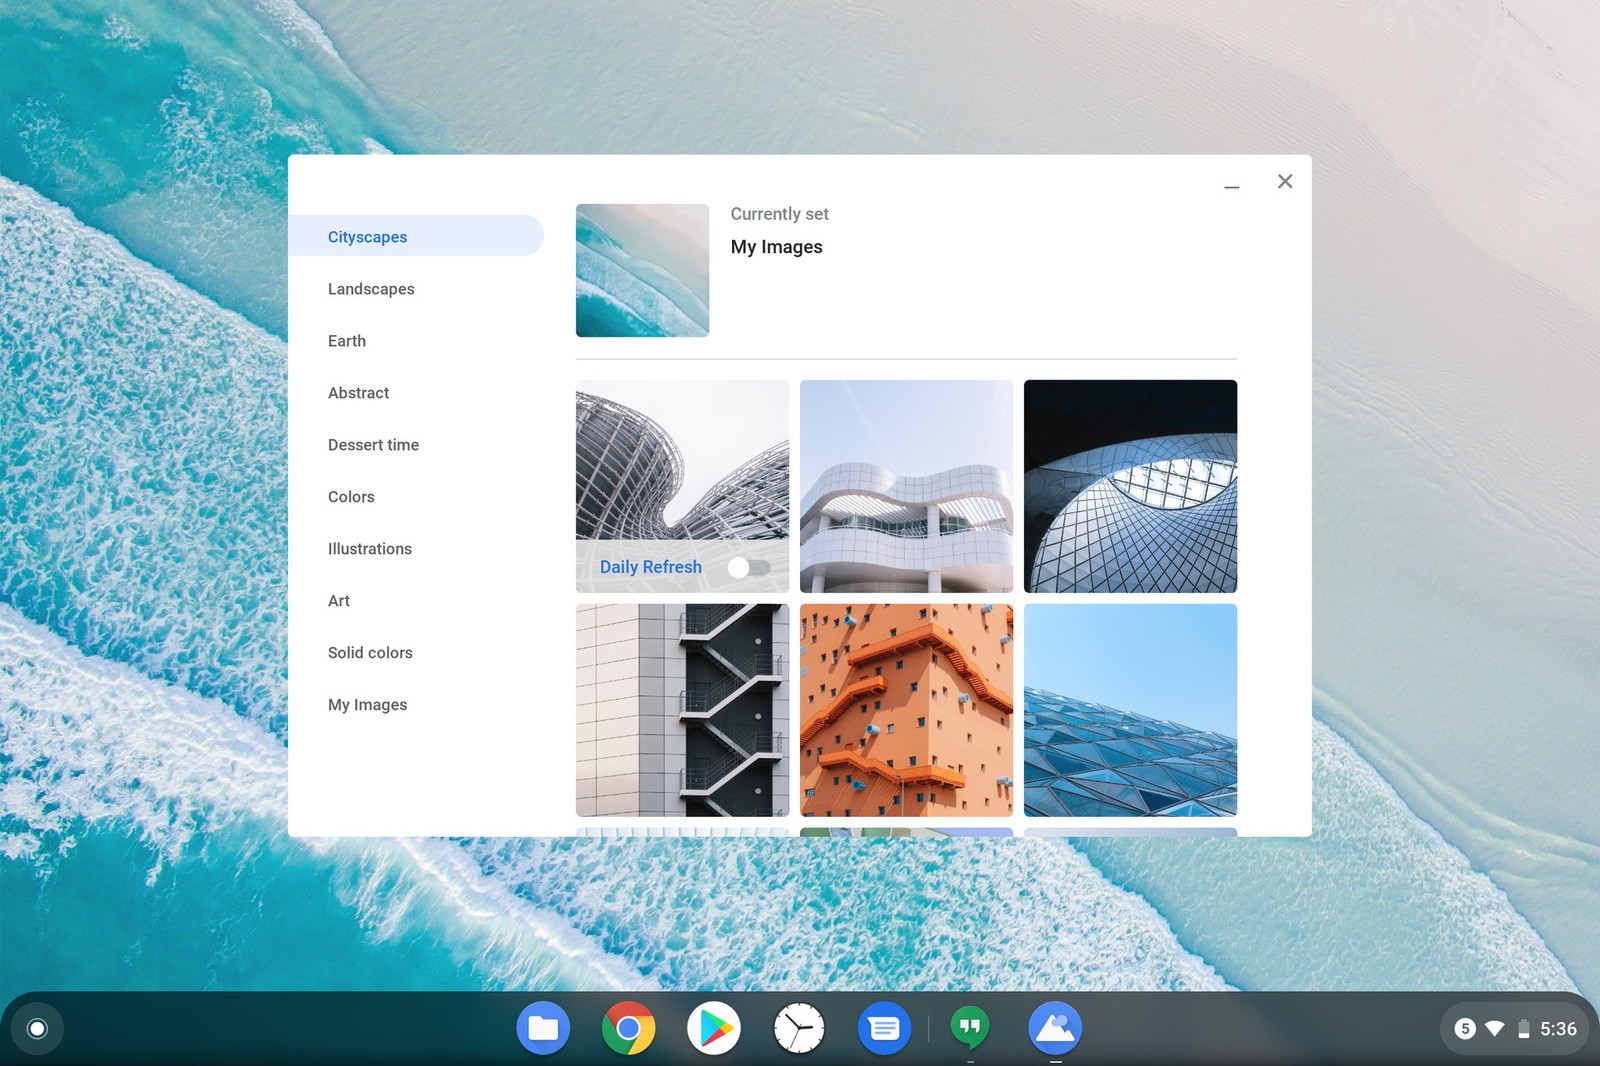Launch Google Chrome from the shelf
1600x1066 pixels.
point(628,1028)
